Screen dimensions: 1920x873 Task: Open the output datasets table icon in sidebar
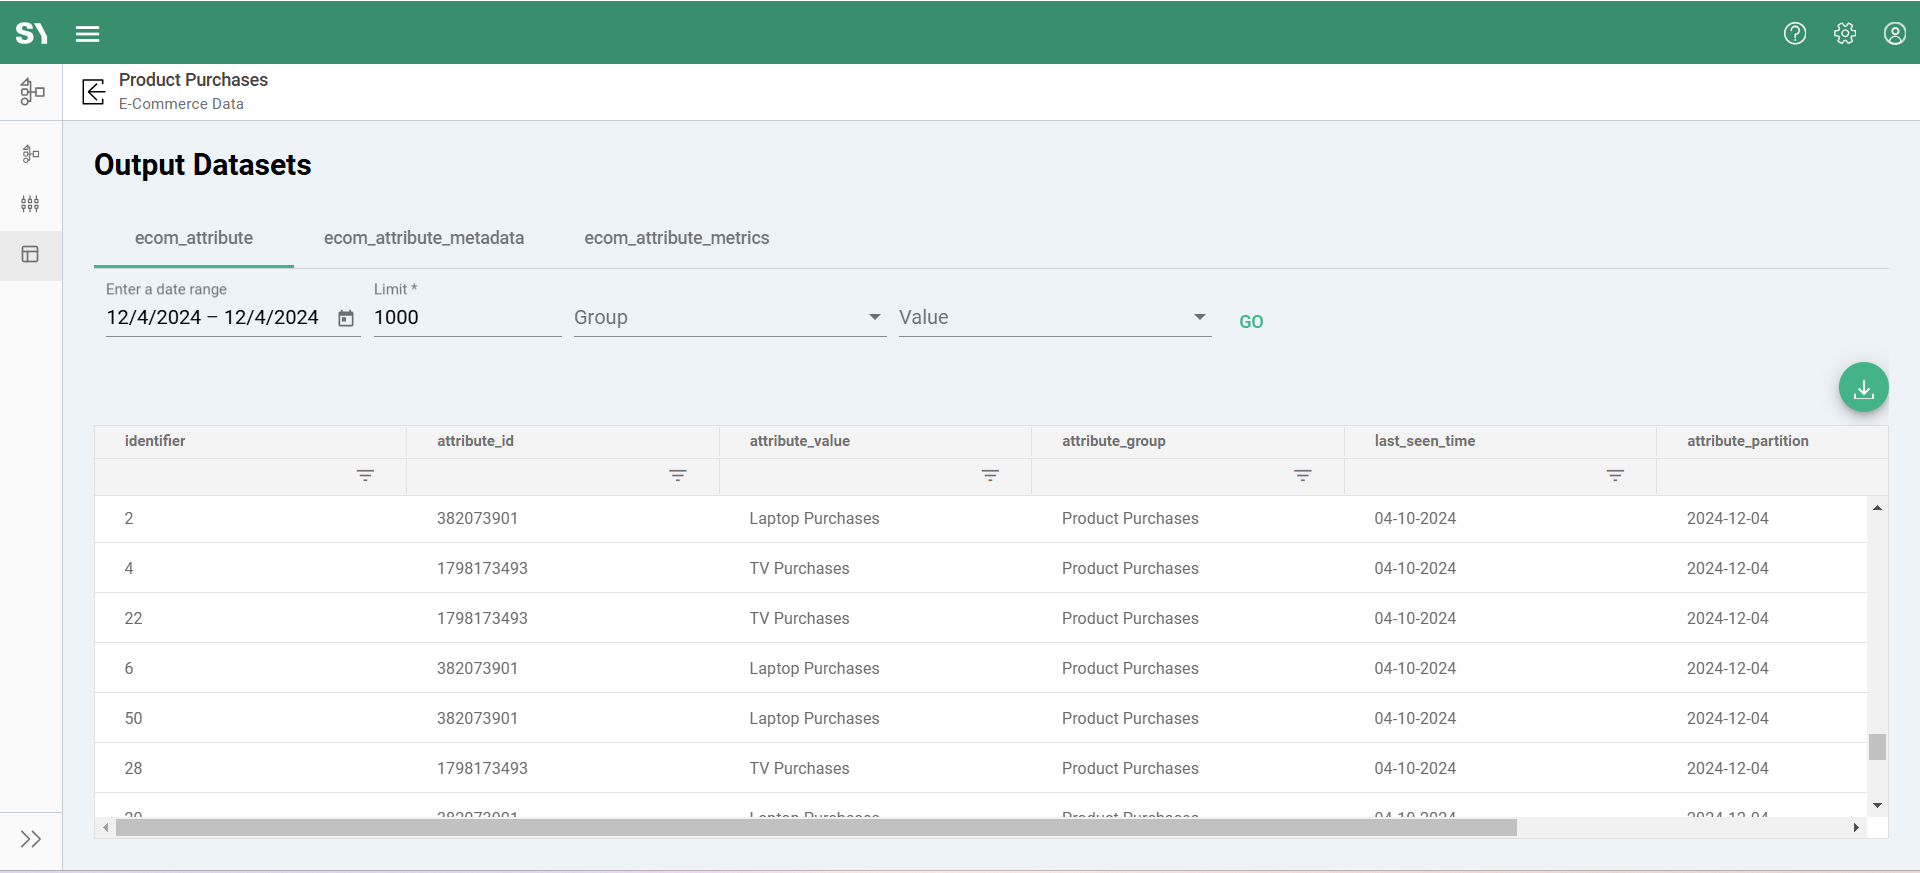(31, 255)
